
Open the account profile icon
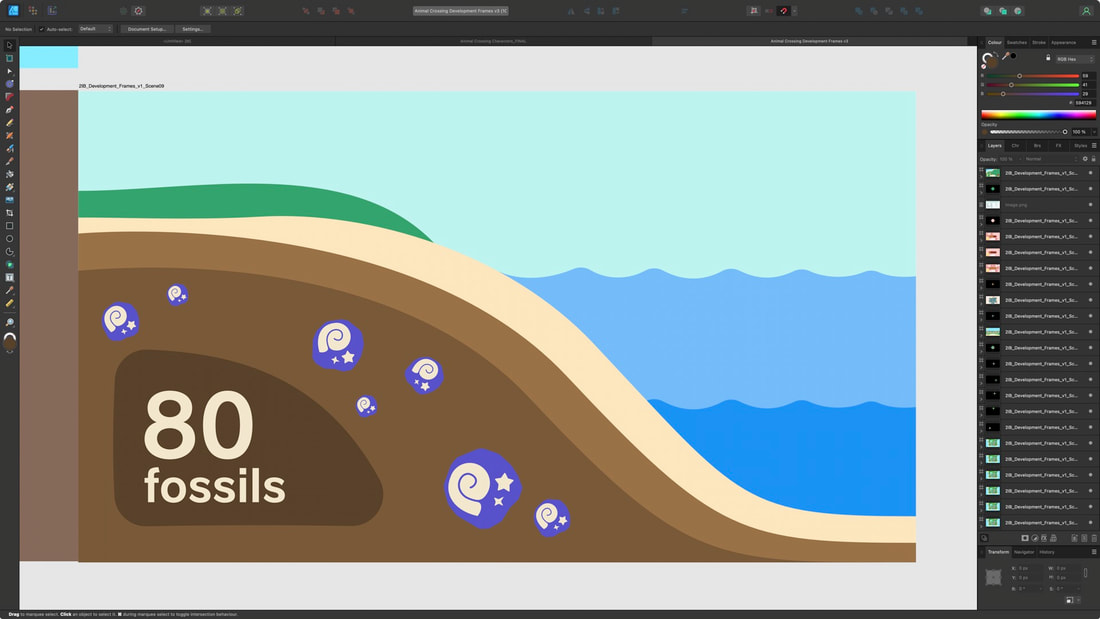[1086, 11]
